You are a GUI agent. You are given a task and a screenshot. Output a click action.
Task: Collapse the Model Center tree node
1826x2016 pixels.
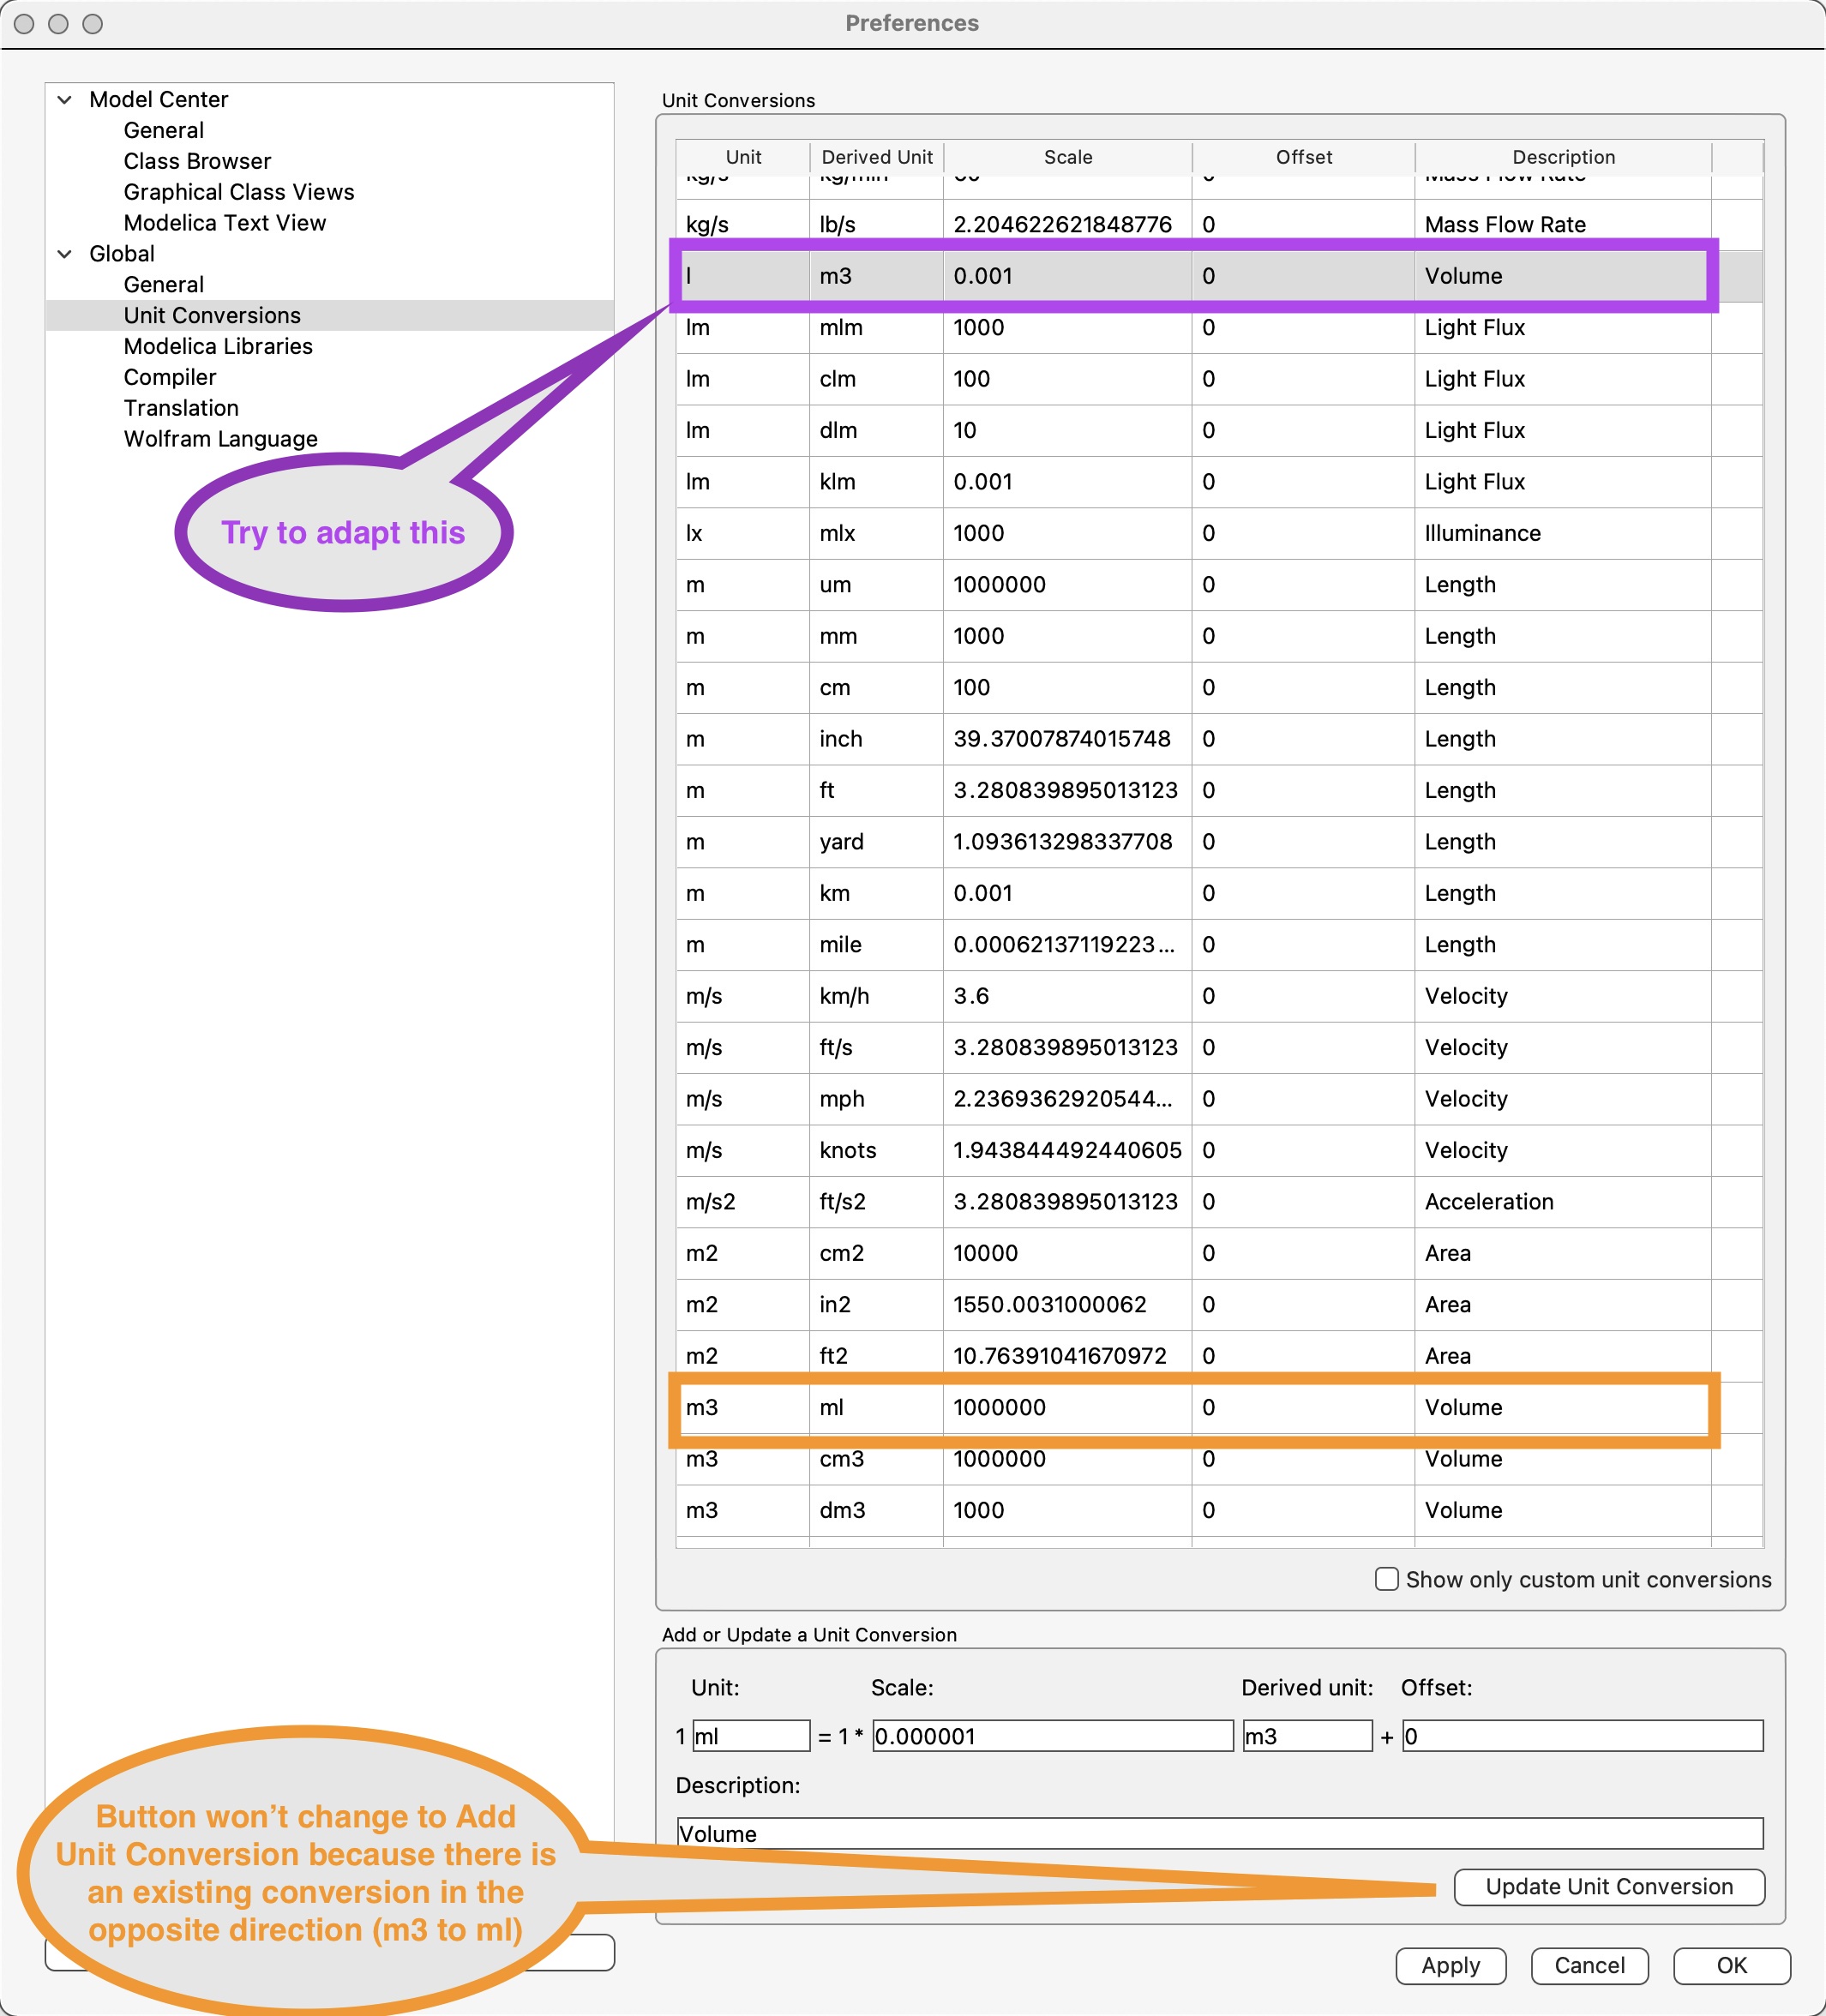pyautogui.click(x=65, y=100)
